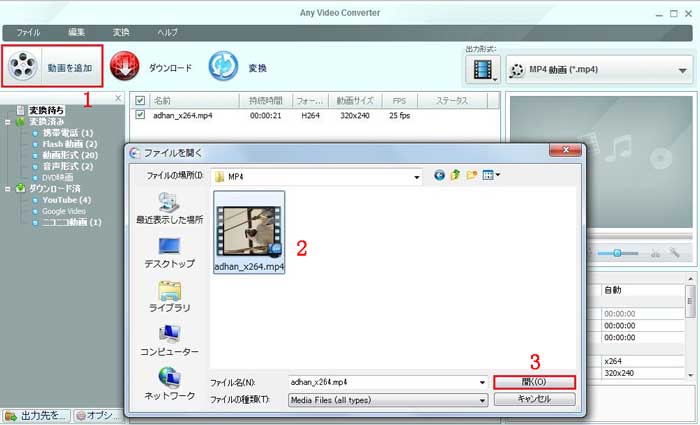
Task: Select YouTube (4) tree item
Action: 67,200
